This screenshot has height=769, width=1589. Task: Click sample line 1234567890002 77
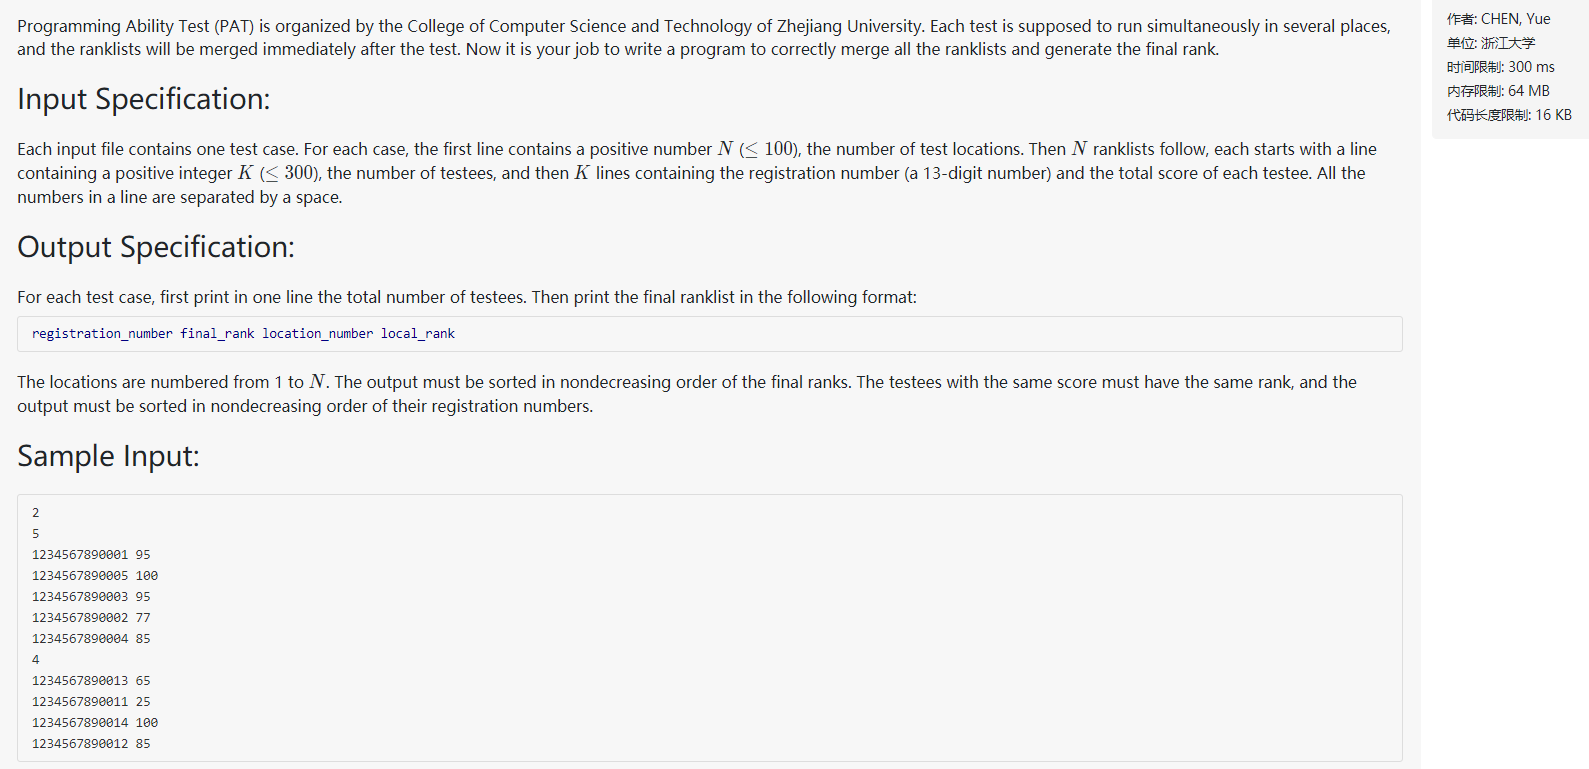tap(91, 618)
